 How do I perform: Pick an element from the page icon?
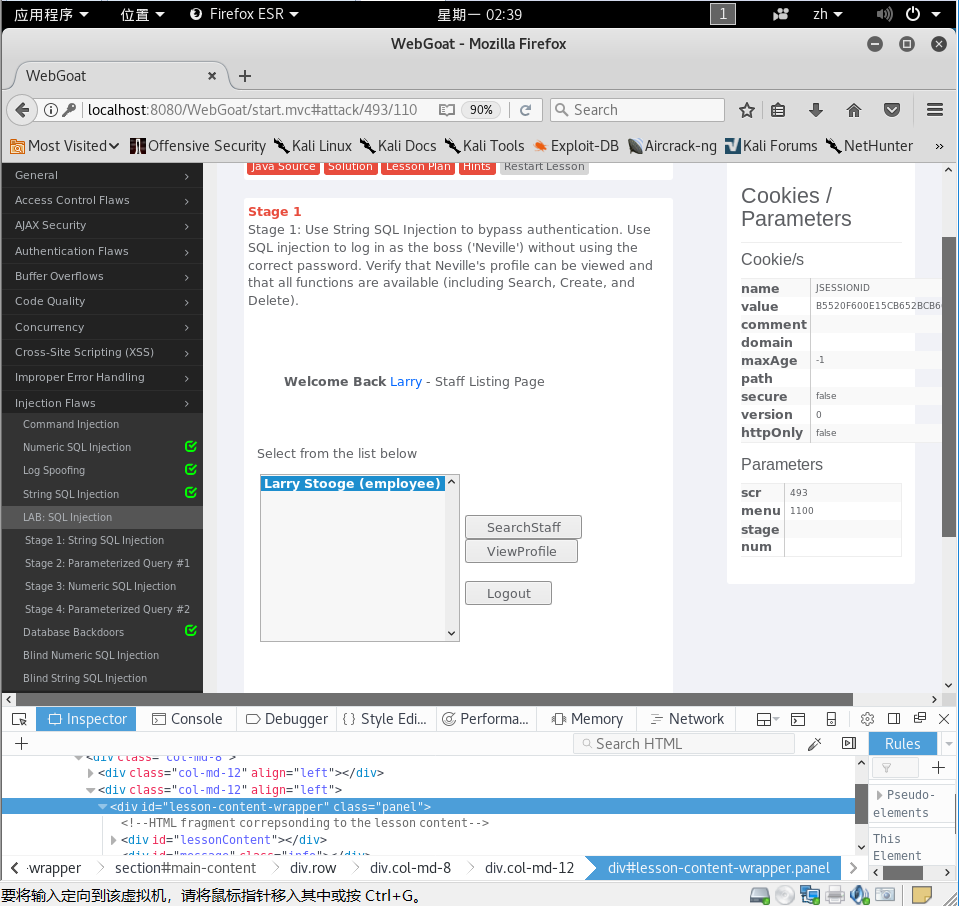[x=20, y=719]
